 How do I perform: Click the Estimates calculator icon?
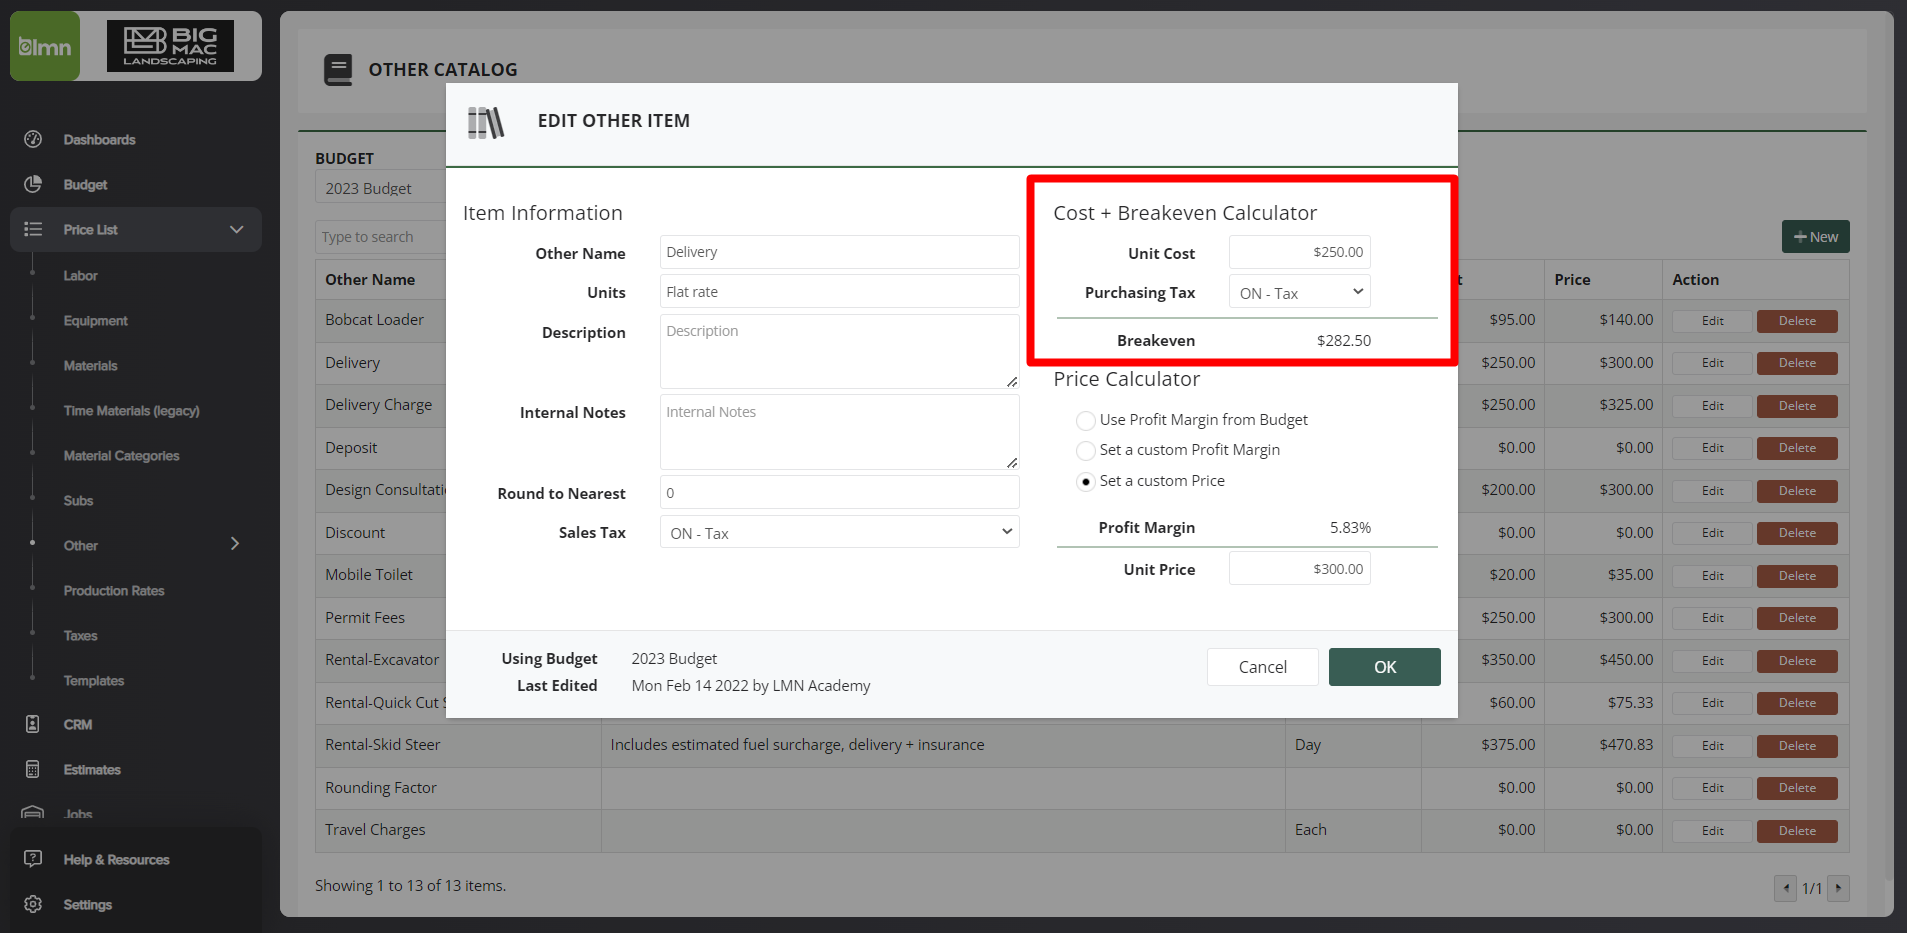[33, 769]
